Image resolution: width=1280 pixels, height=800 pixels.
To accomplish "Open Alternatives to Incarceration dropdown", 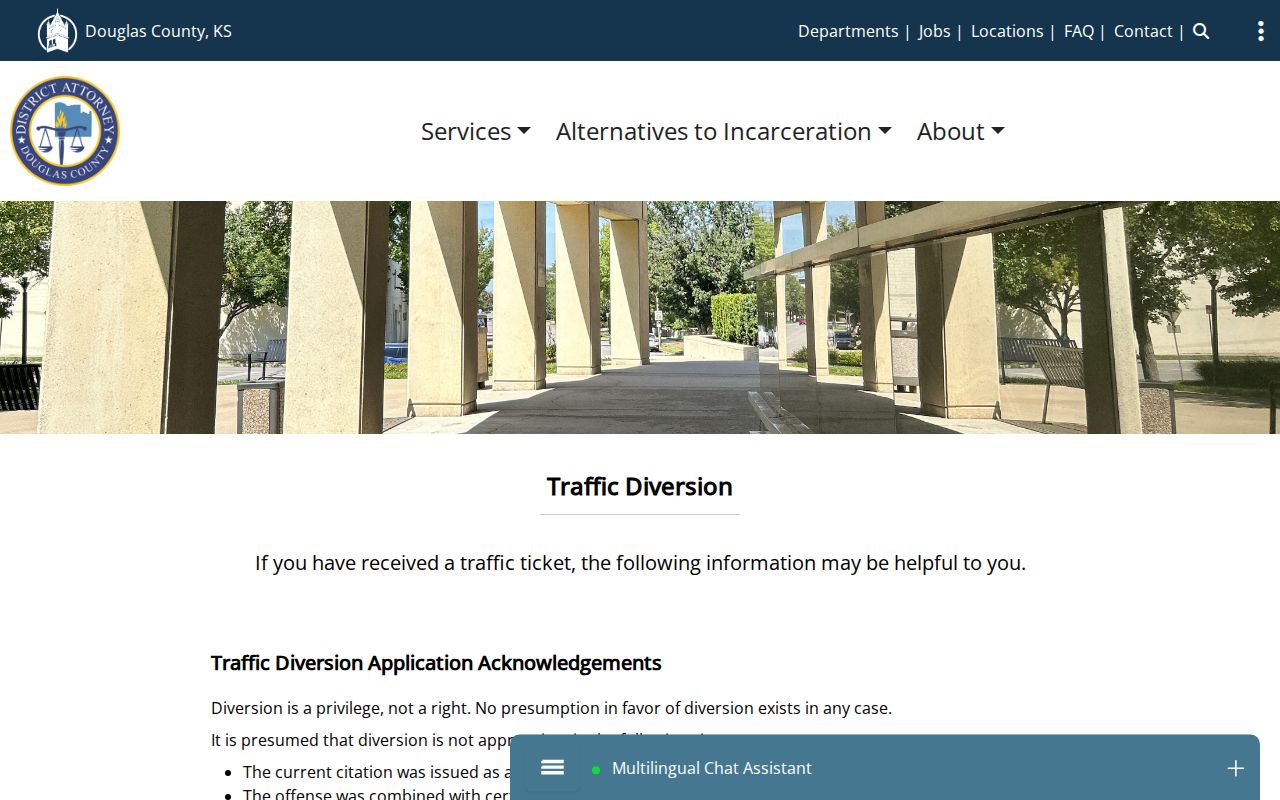I will click(724, 131).
